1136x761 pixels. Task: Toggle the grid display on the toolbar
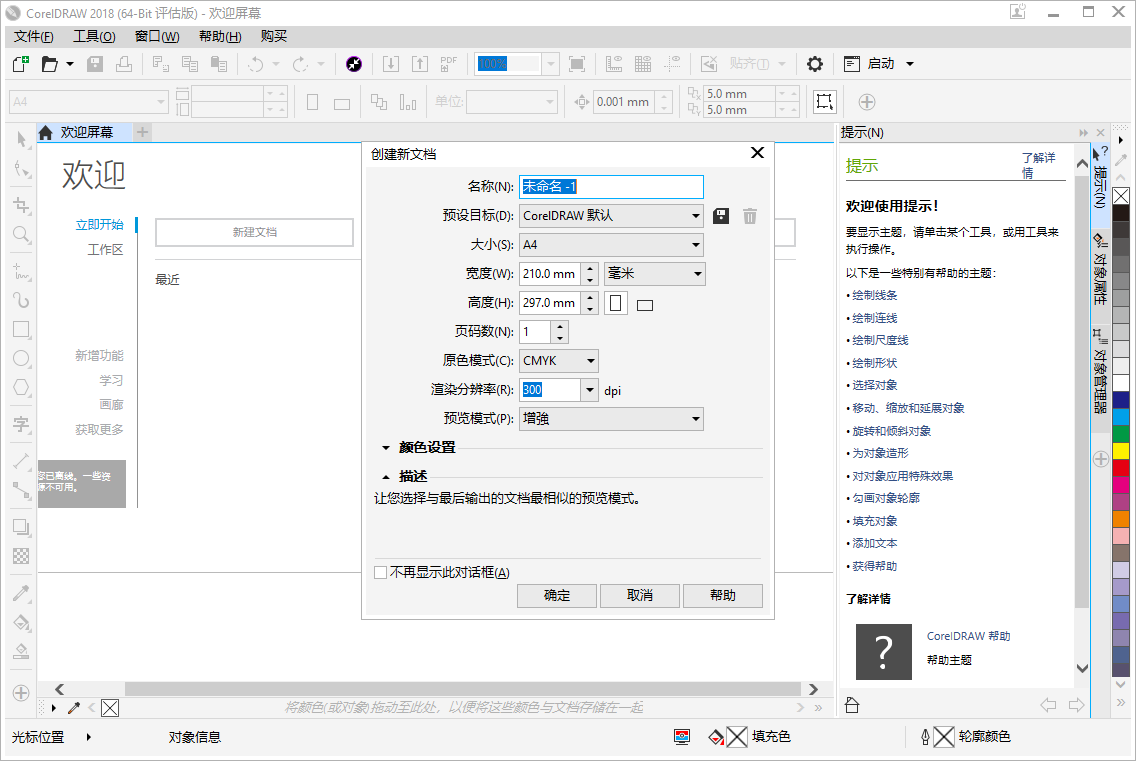point(642,63)
